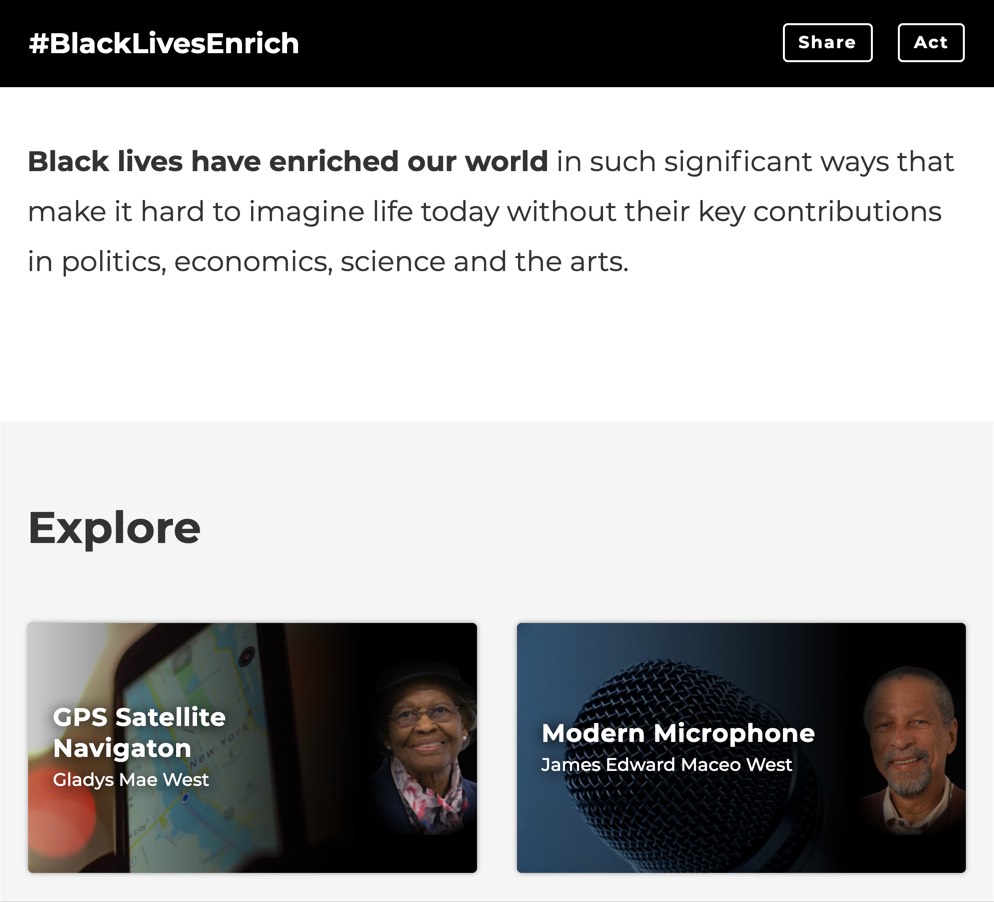
Task: Select the GPS Satellite Navigaton title text
Action: click(139, 732)
